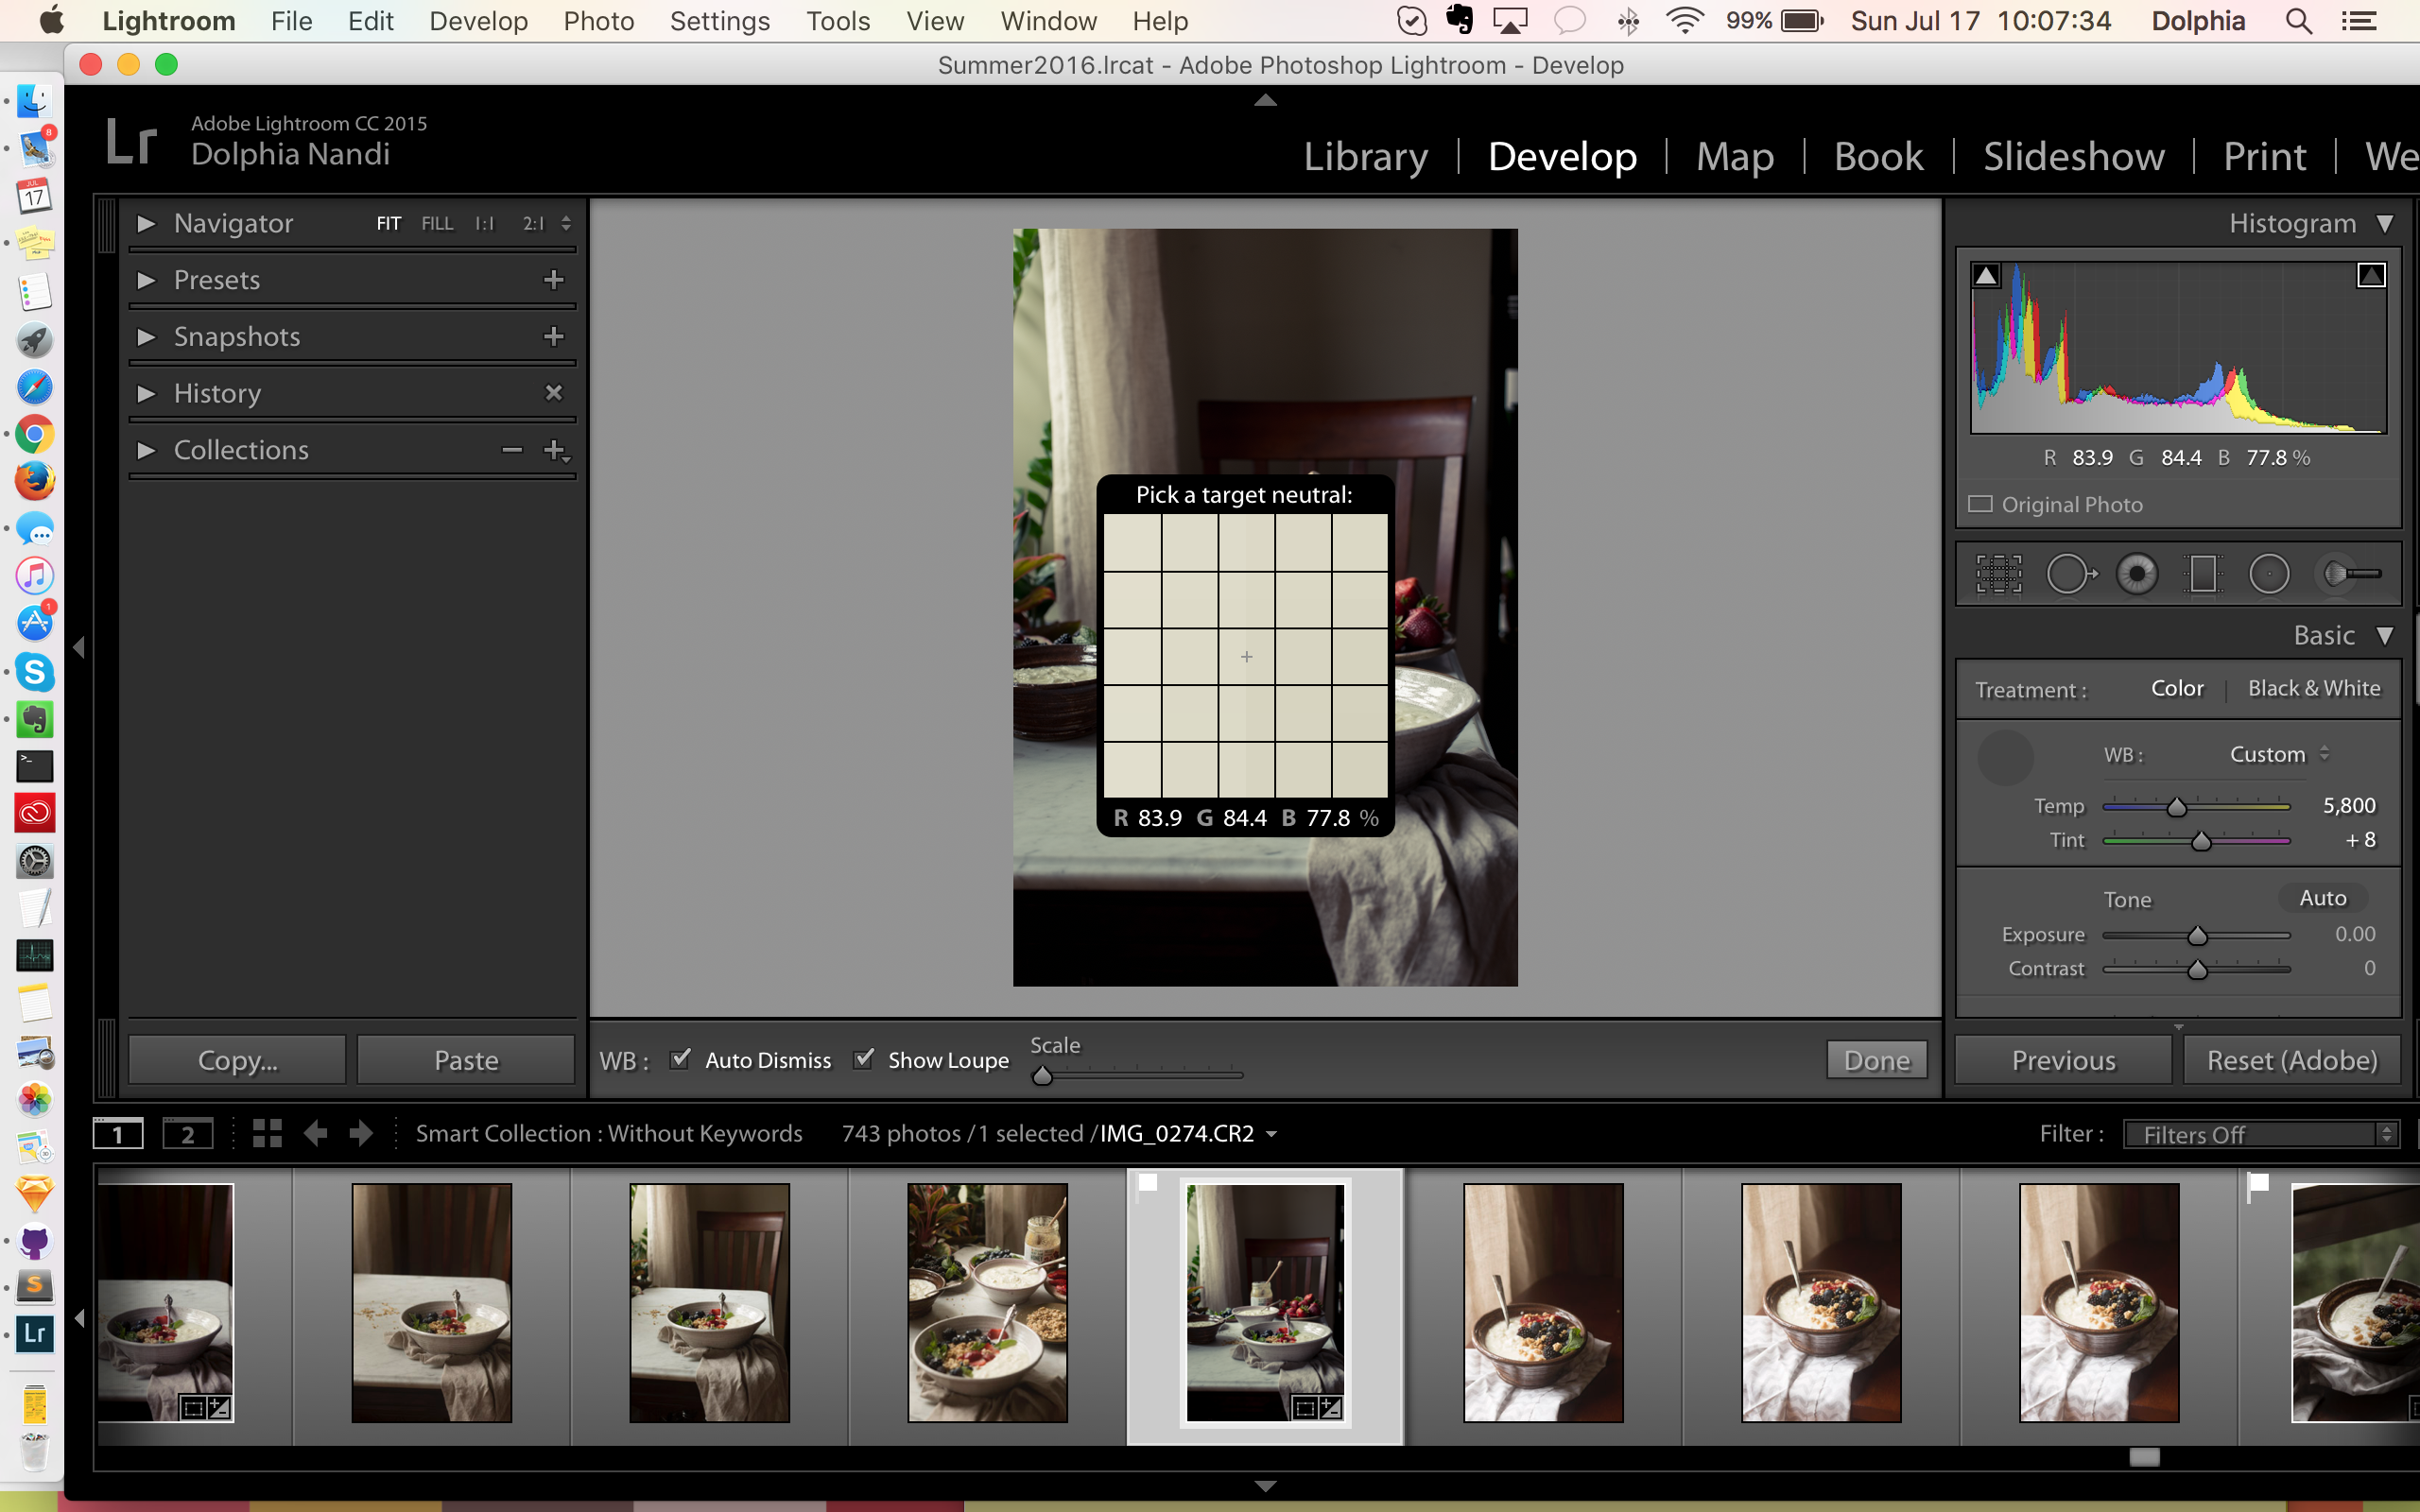The height and width of the screenshot is (1512, 2420).
Task: Select the crop overlay icon
Action: pos(2000,573)
